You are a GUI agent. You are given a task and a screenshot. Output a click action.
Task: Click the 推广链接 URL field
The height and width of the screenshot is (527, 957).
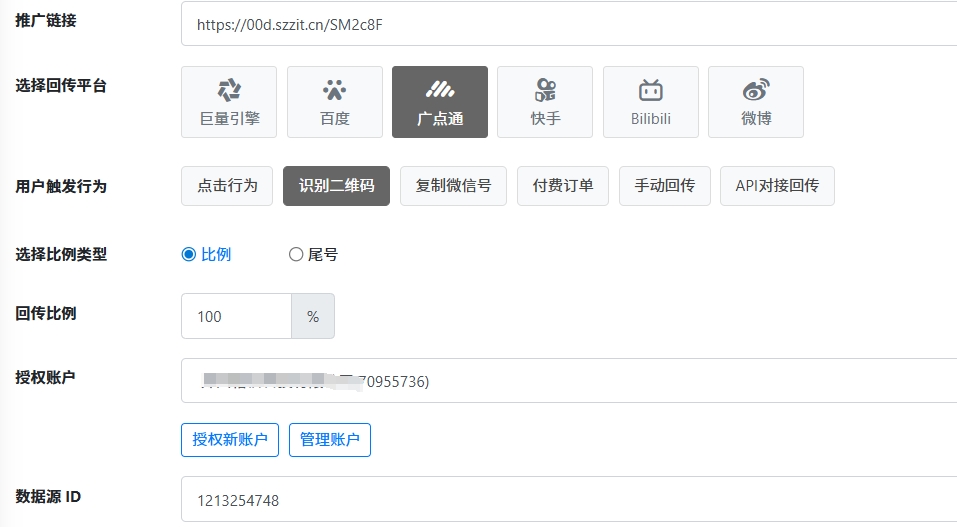coord(568,24)
